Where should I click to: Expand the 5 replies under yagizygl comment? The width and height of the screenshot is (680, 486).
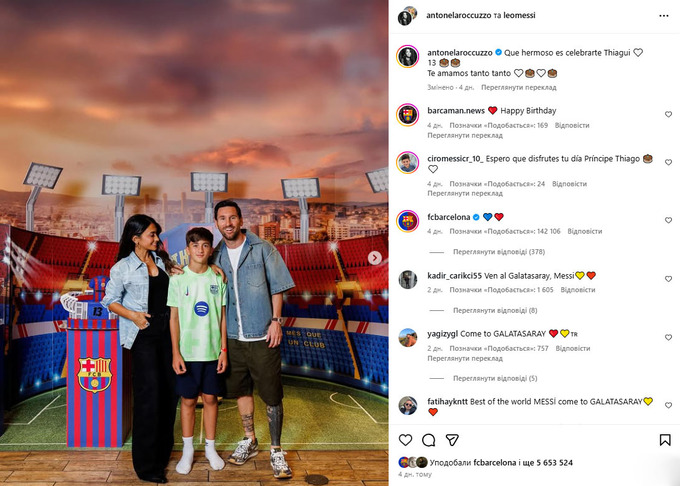[495, 378]
